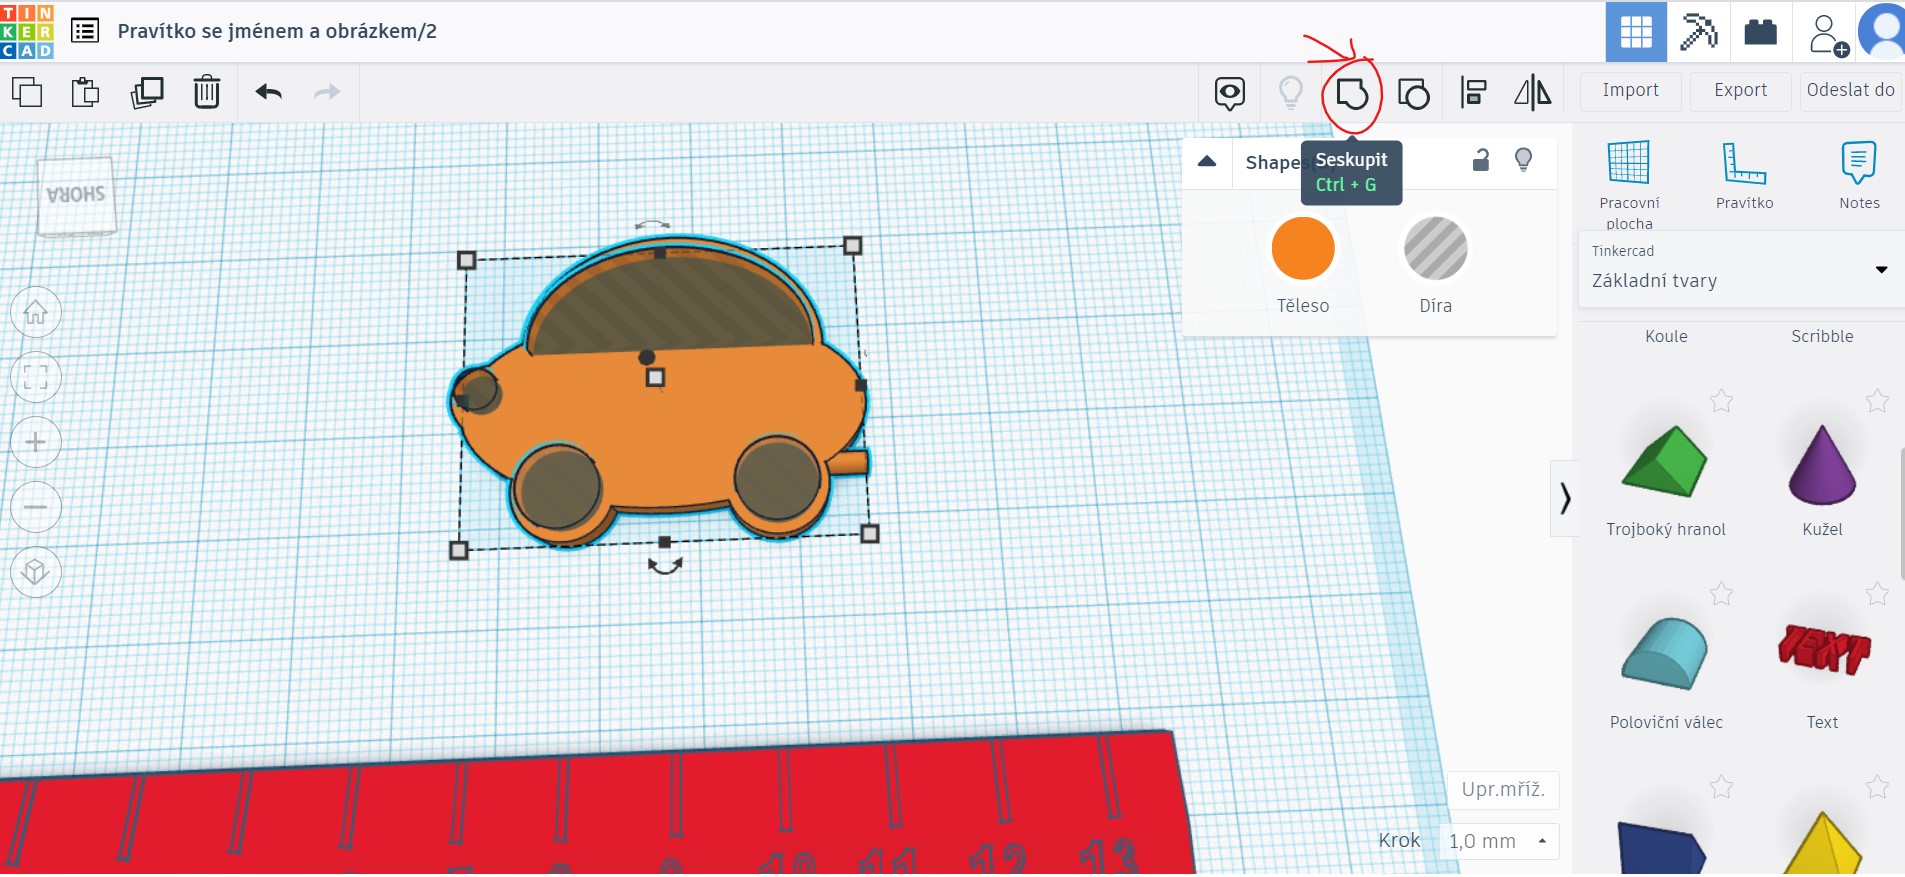
Task: Add Pravítko ruler helper to workplane
Action: 1744,175
